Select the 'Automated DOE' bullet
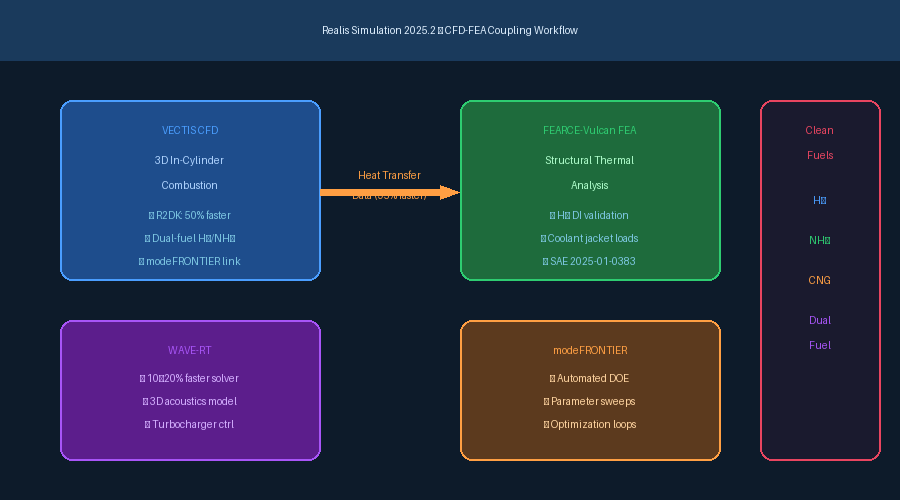This screenshot has height=500, width=900. [589, 378]
